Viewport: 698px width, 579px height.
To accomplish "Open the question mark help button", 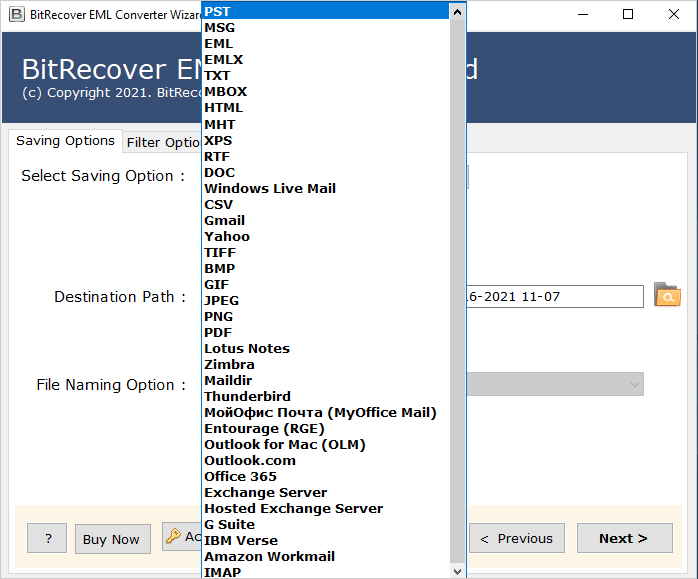I will [47, 539].
